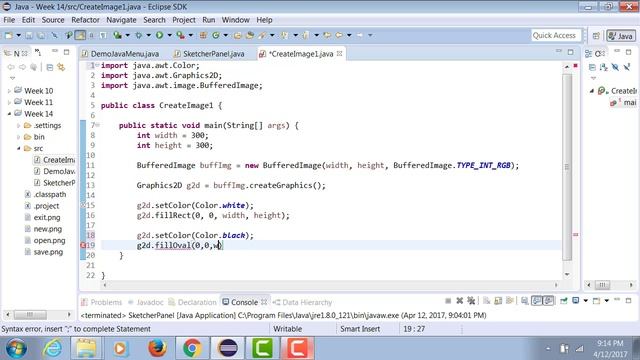The width and height of the screenshot is (640, 360).
Task: Open the Source menu
Action: coord(53,20)
